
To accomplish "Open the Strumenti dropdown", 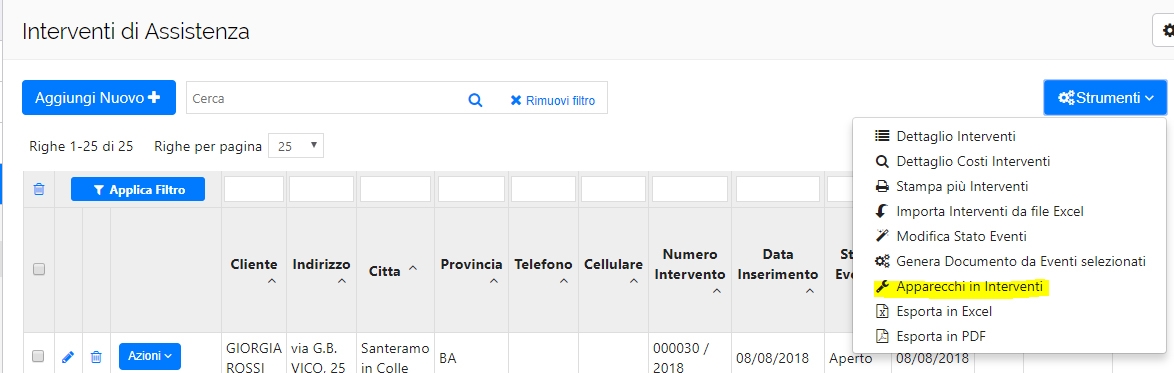I will point(1105,97).
